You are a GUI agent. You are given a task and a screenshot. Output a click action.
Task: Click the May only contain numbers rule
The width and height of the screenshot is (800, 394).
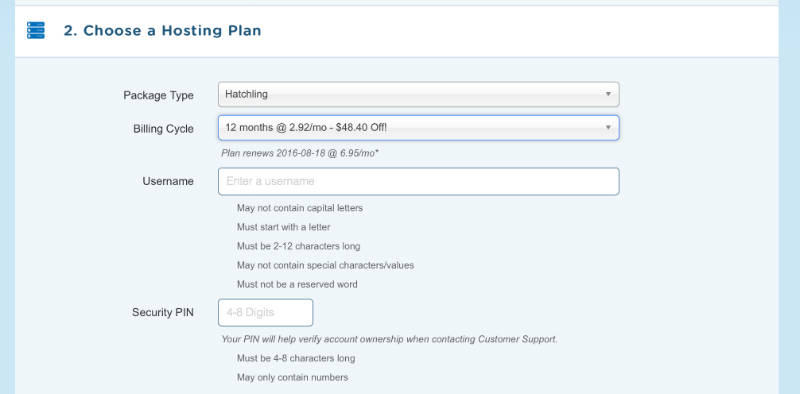[292, 378]
